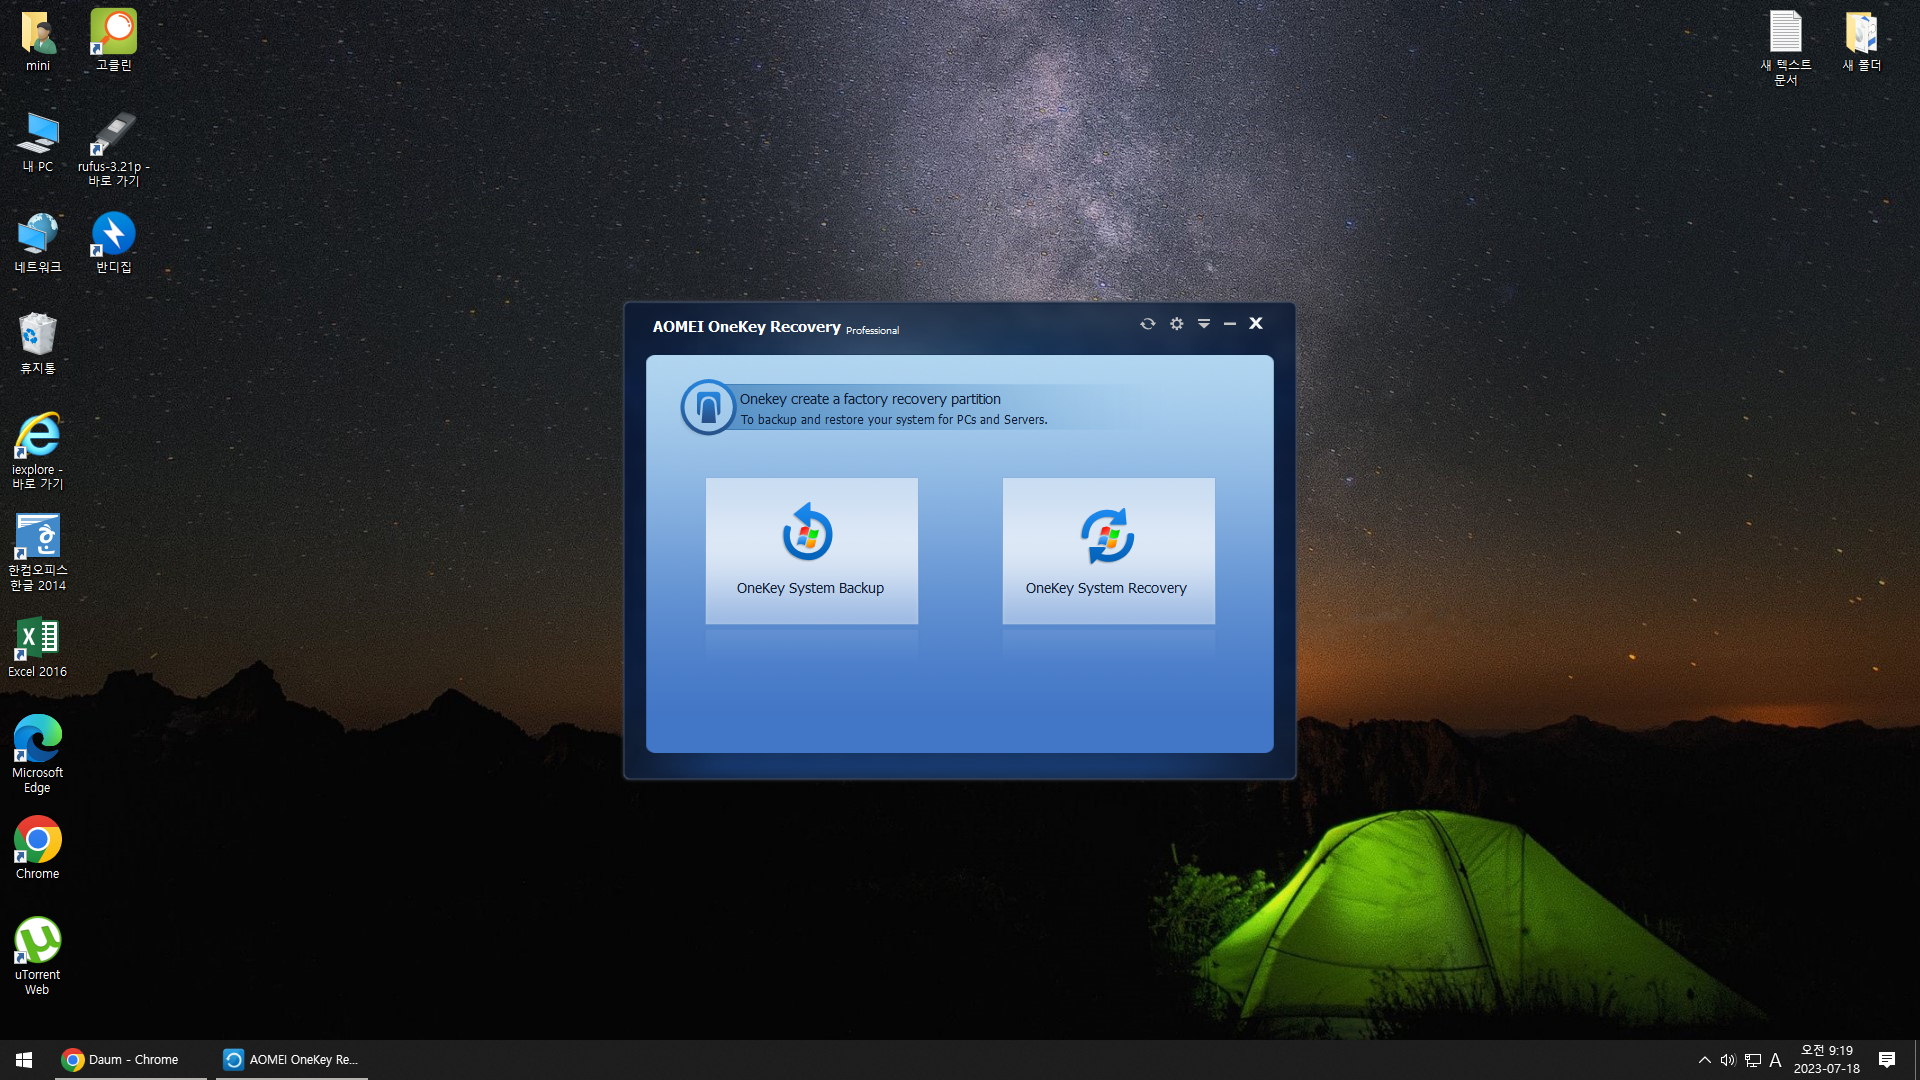Select the uTorrent Web desktop icon
The height and width of the screenshot is (1080, 1920).
tap(38, 957)
